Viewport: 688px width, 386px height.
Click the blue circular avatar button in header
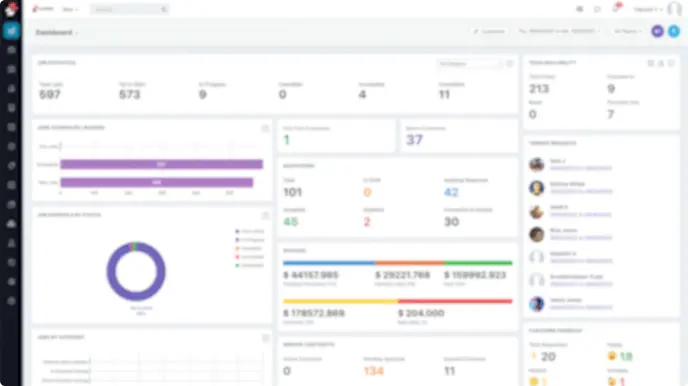click(674, 31)
